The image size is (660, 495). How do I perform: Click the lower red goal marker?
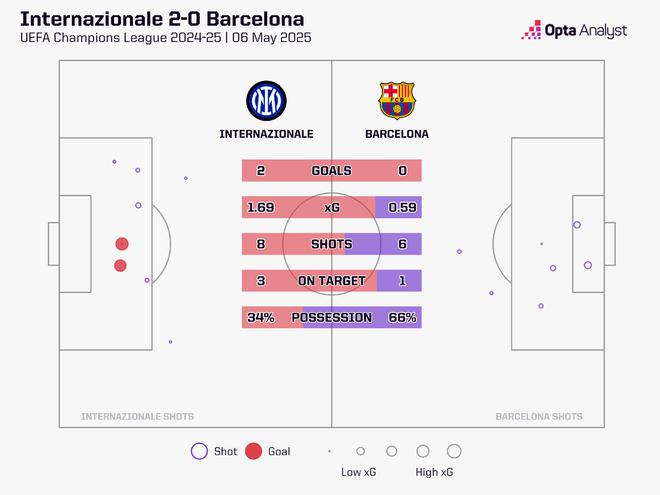click(x=120, y=265)
